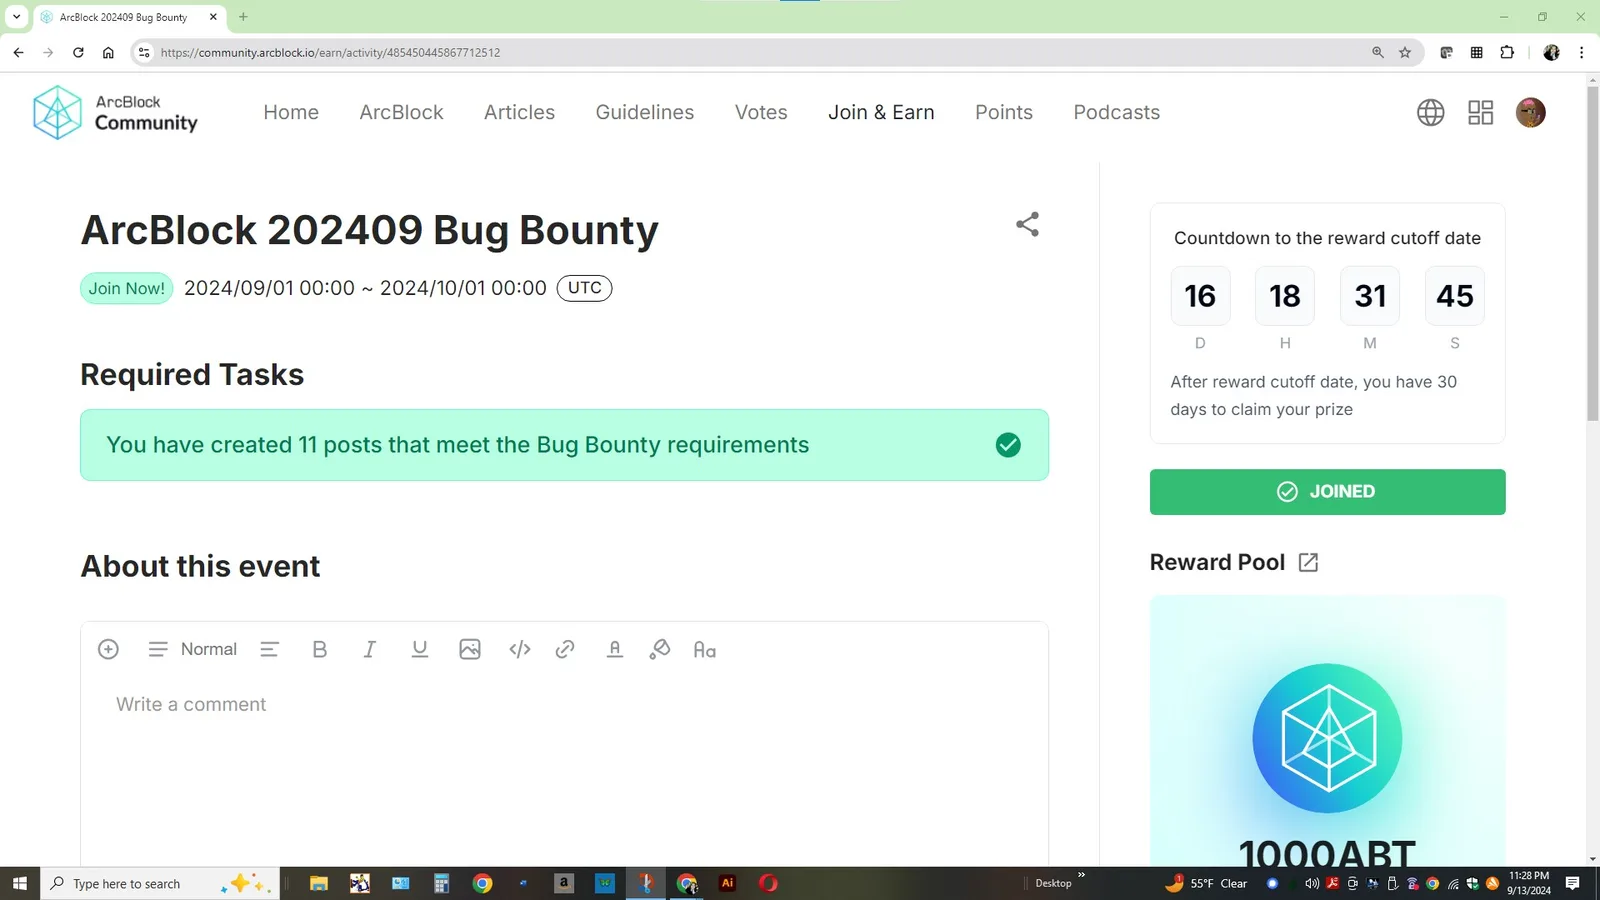Open the browser zoom indicator
Screen dimensions: 1600x900
(x=1378, y=53)
